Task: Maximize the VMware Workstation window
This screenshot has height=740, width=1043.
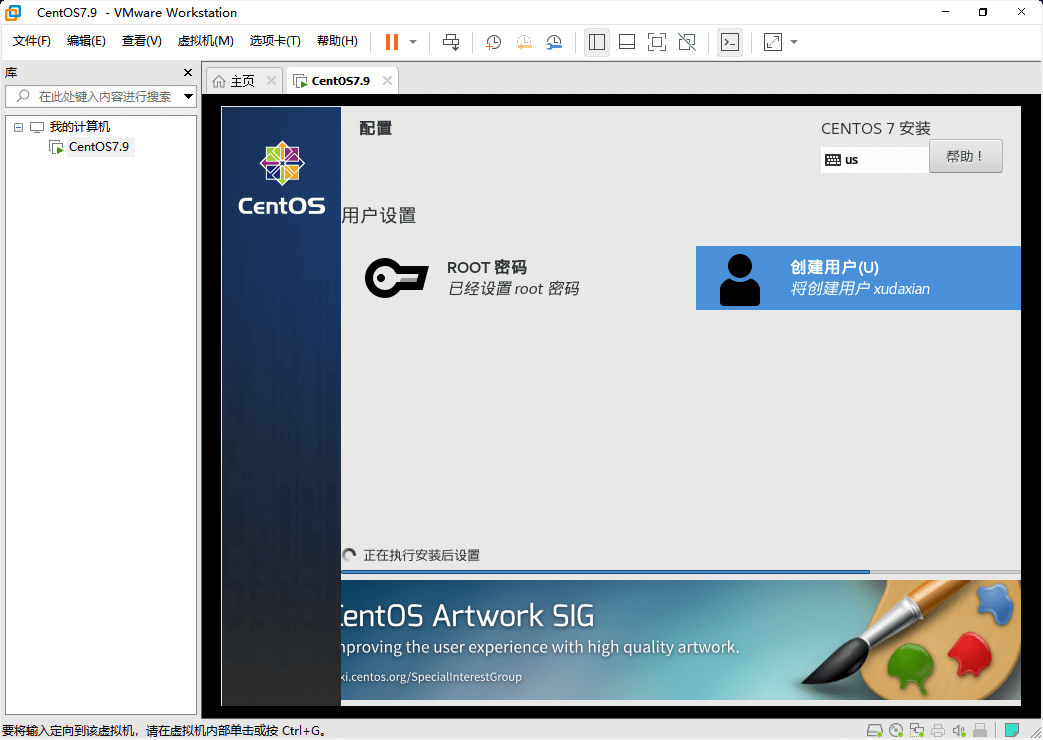Action: click(982, 12)
